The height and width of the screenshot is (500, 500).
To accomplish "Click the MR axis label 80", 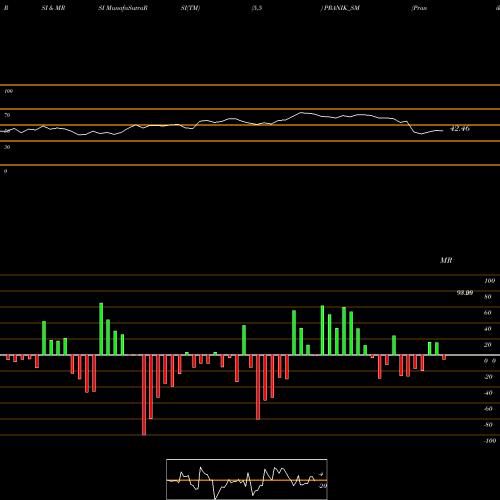I will click(488, 297).
